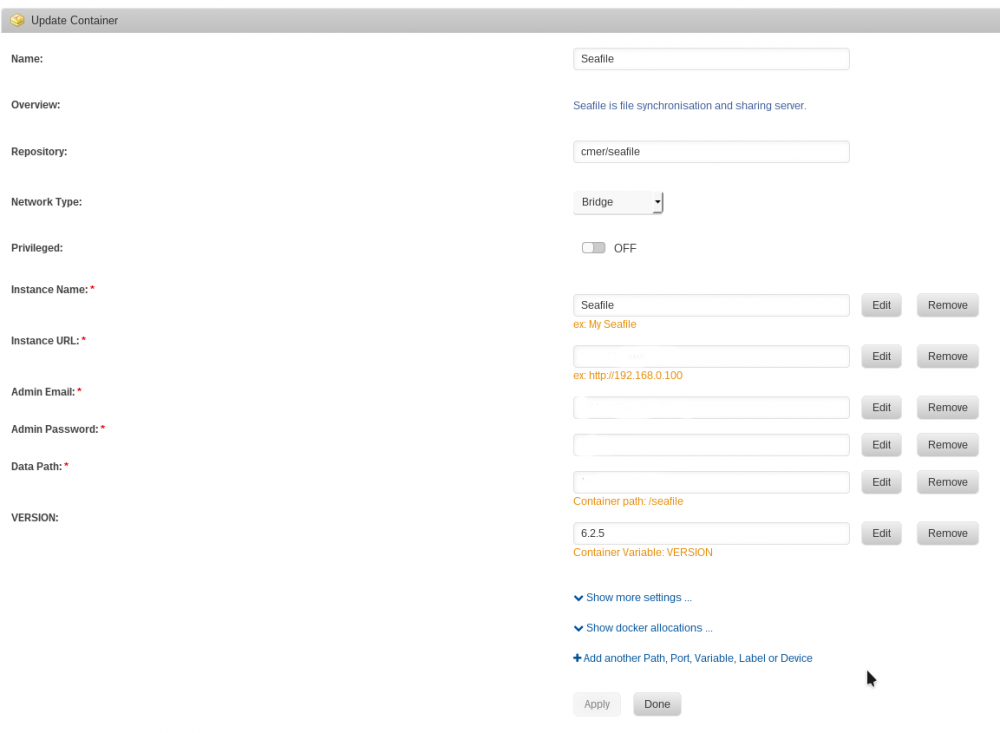Remove the Data Path entry

click(x=948, y=482)
